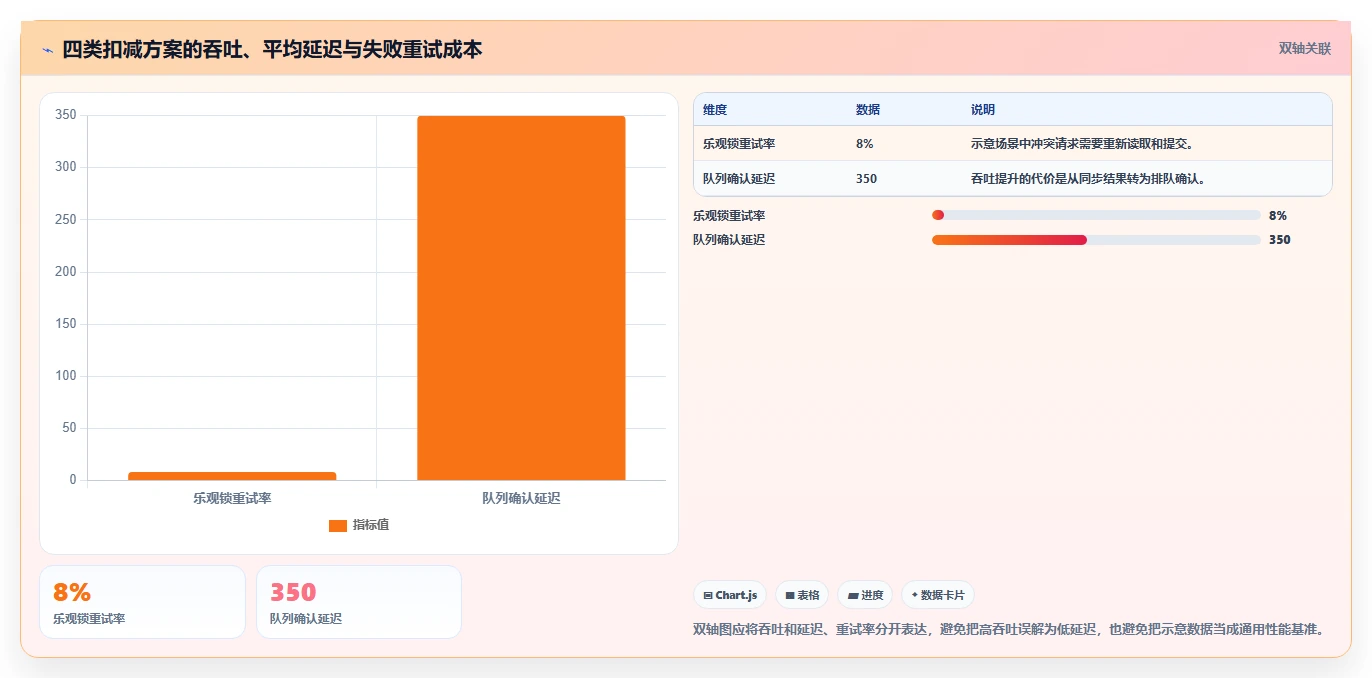Image resolution: width=1372 pixels, height=678 pixels.
Task: Click the 350 y-axis tick label
Action: click(66, 115)
